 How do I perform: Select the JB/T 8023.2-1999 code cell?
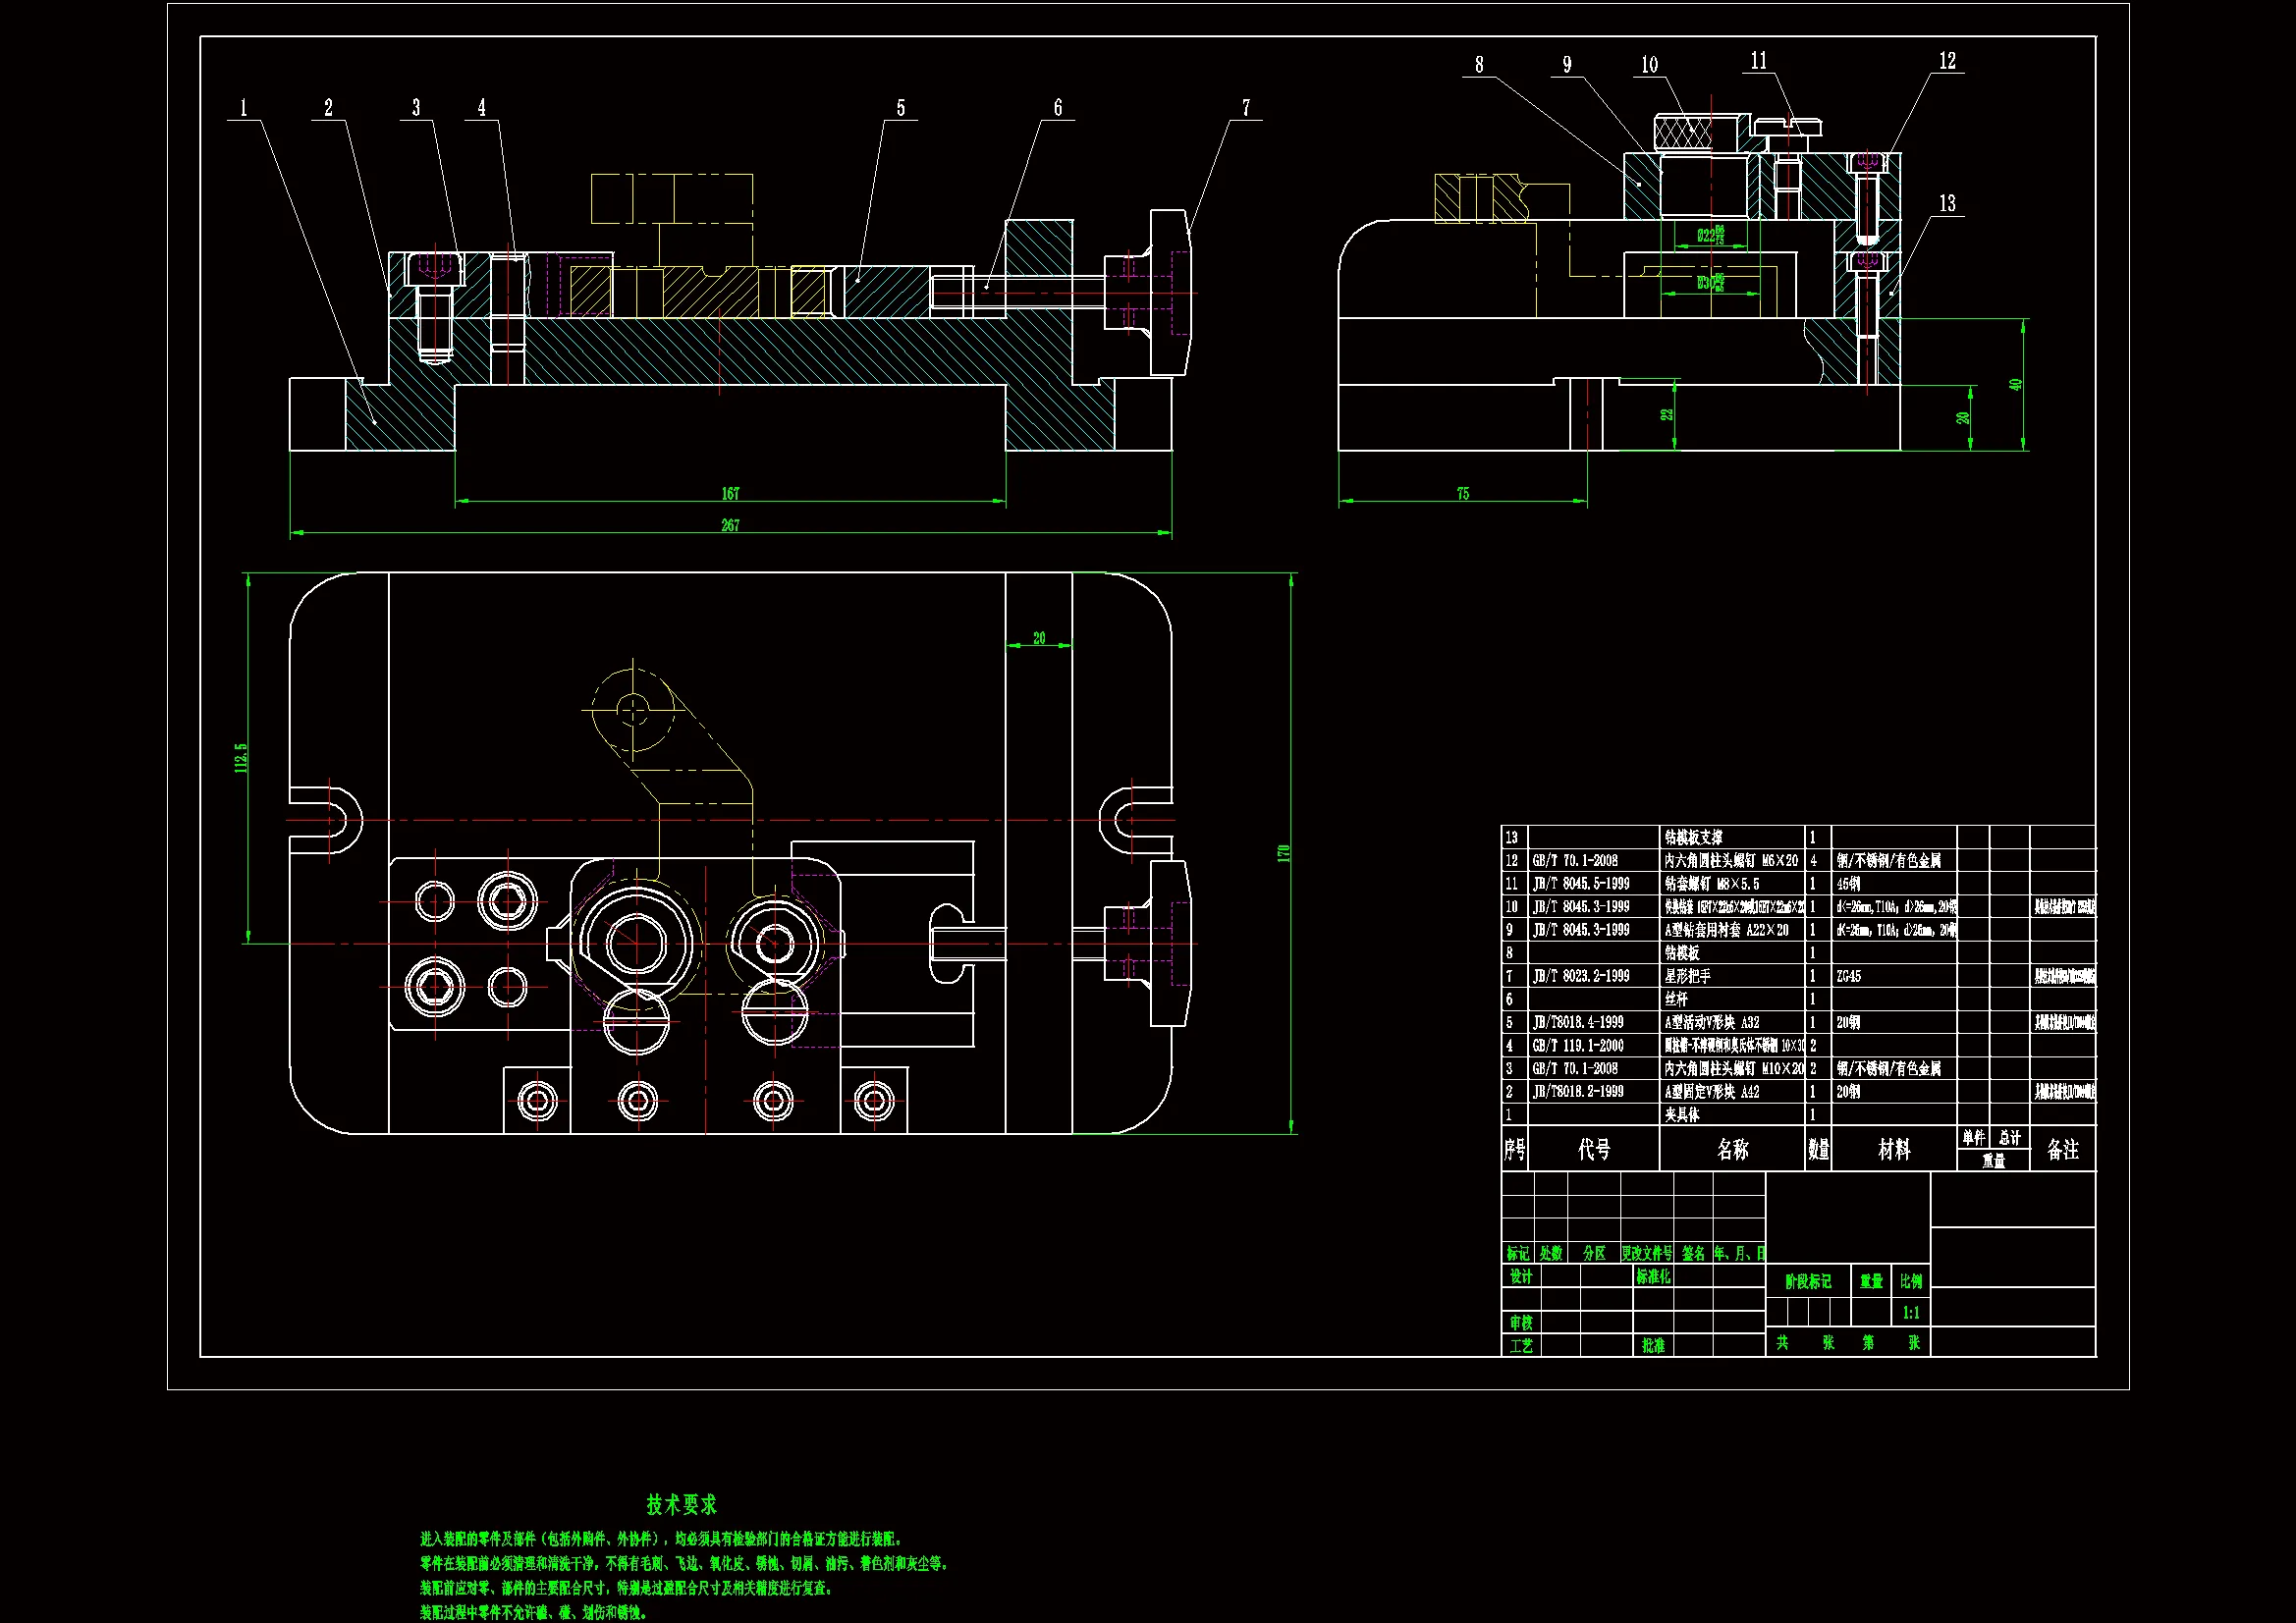1581,975
